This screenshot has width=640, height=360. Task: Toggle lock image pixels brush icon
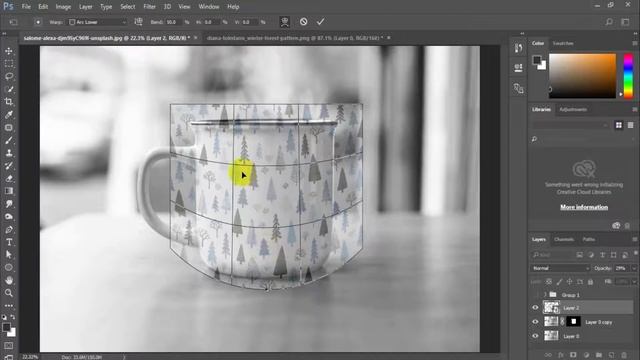click(559, 282)
